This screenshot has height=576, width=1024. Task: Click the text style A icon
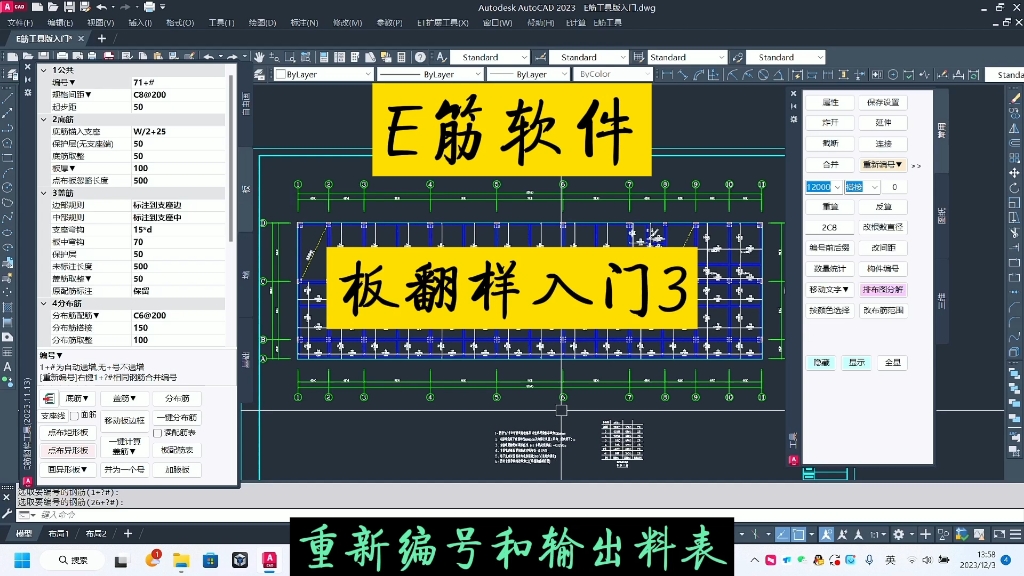441,57
